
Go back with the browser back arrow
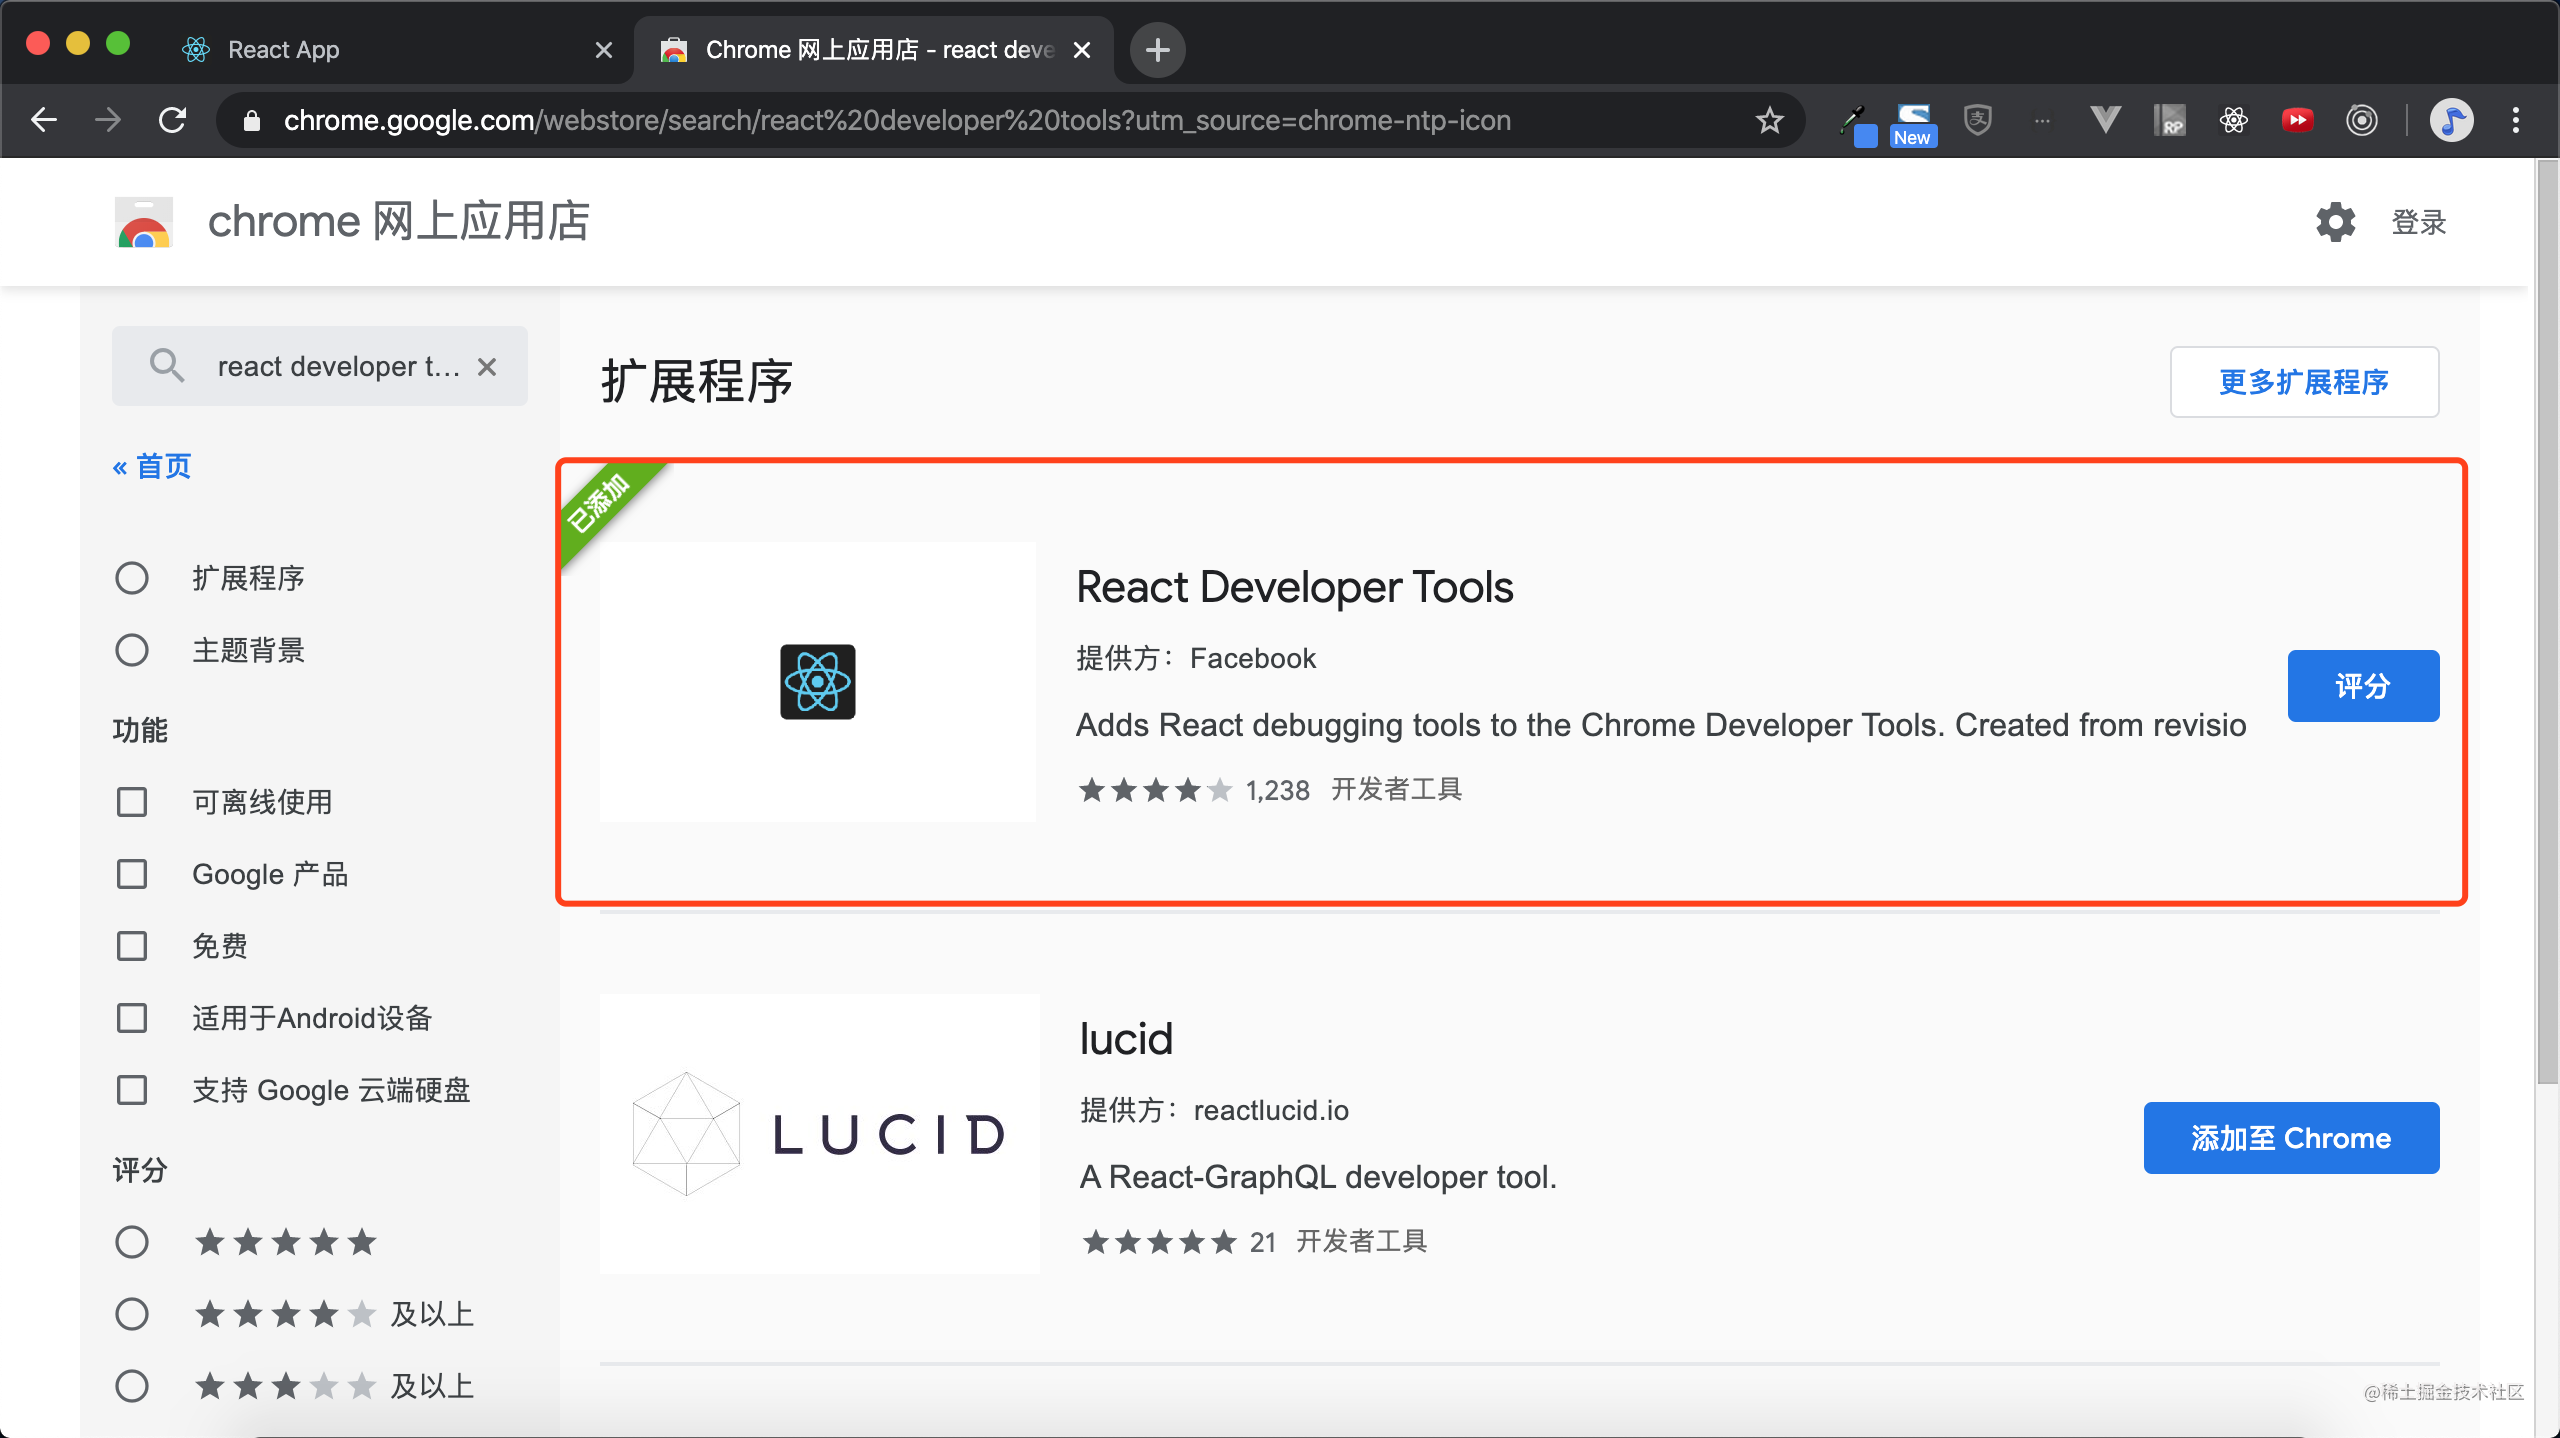(44, 120)
